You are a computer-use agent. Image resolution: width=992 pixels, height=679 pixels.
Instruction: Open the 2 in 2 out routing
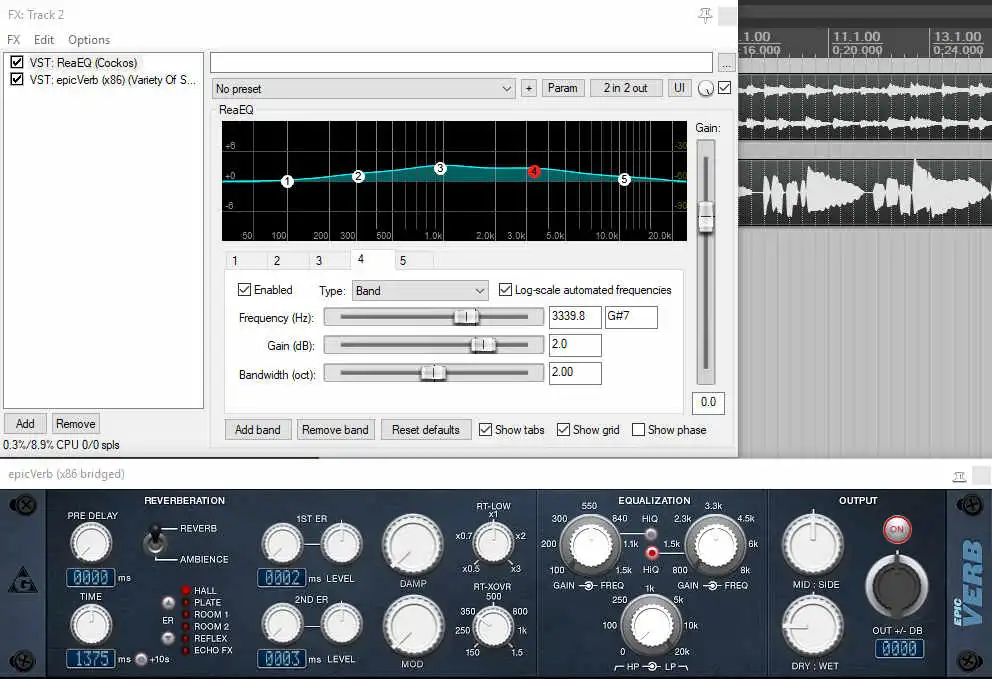[626, 88]
